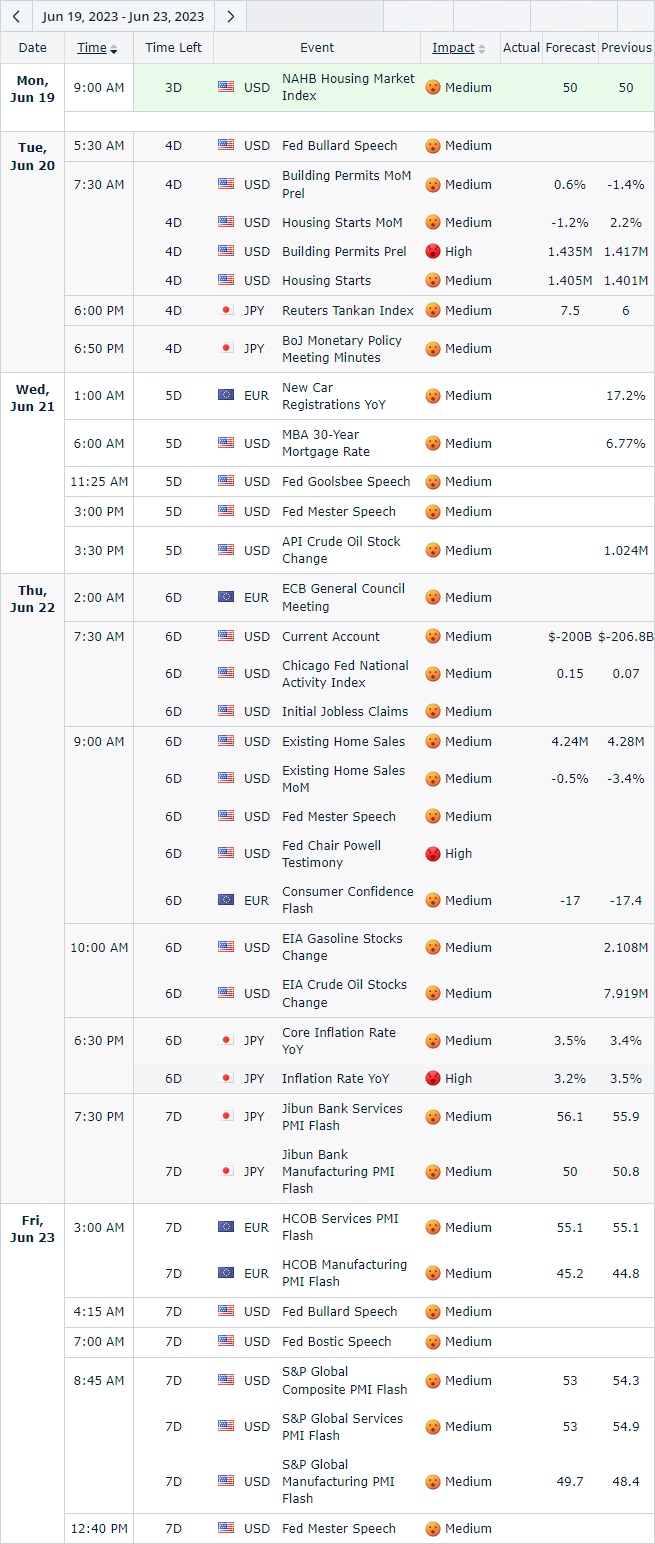Open the ECB General Council Meeting event
This screenshot has height=1544, width=655.
(x=343, y=598)
